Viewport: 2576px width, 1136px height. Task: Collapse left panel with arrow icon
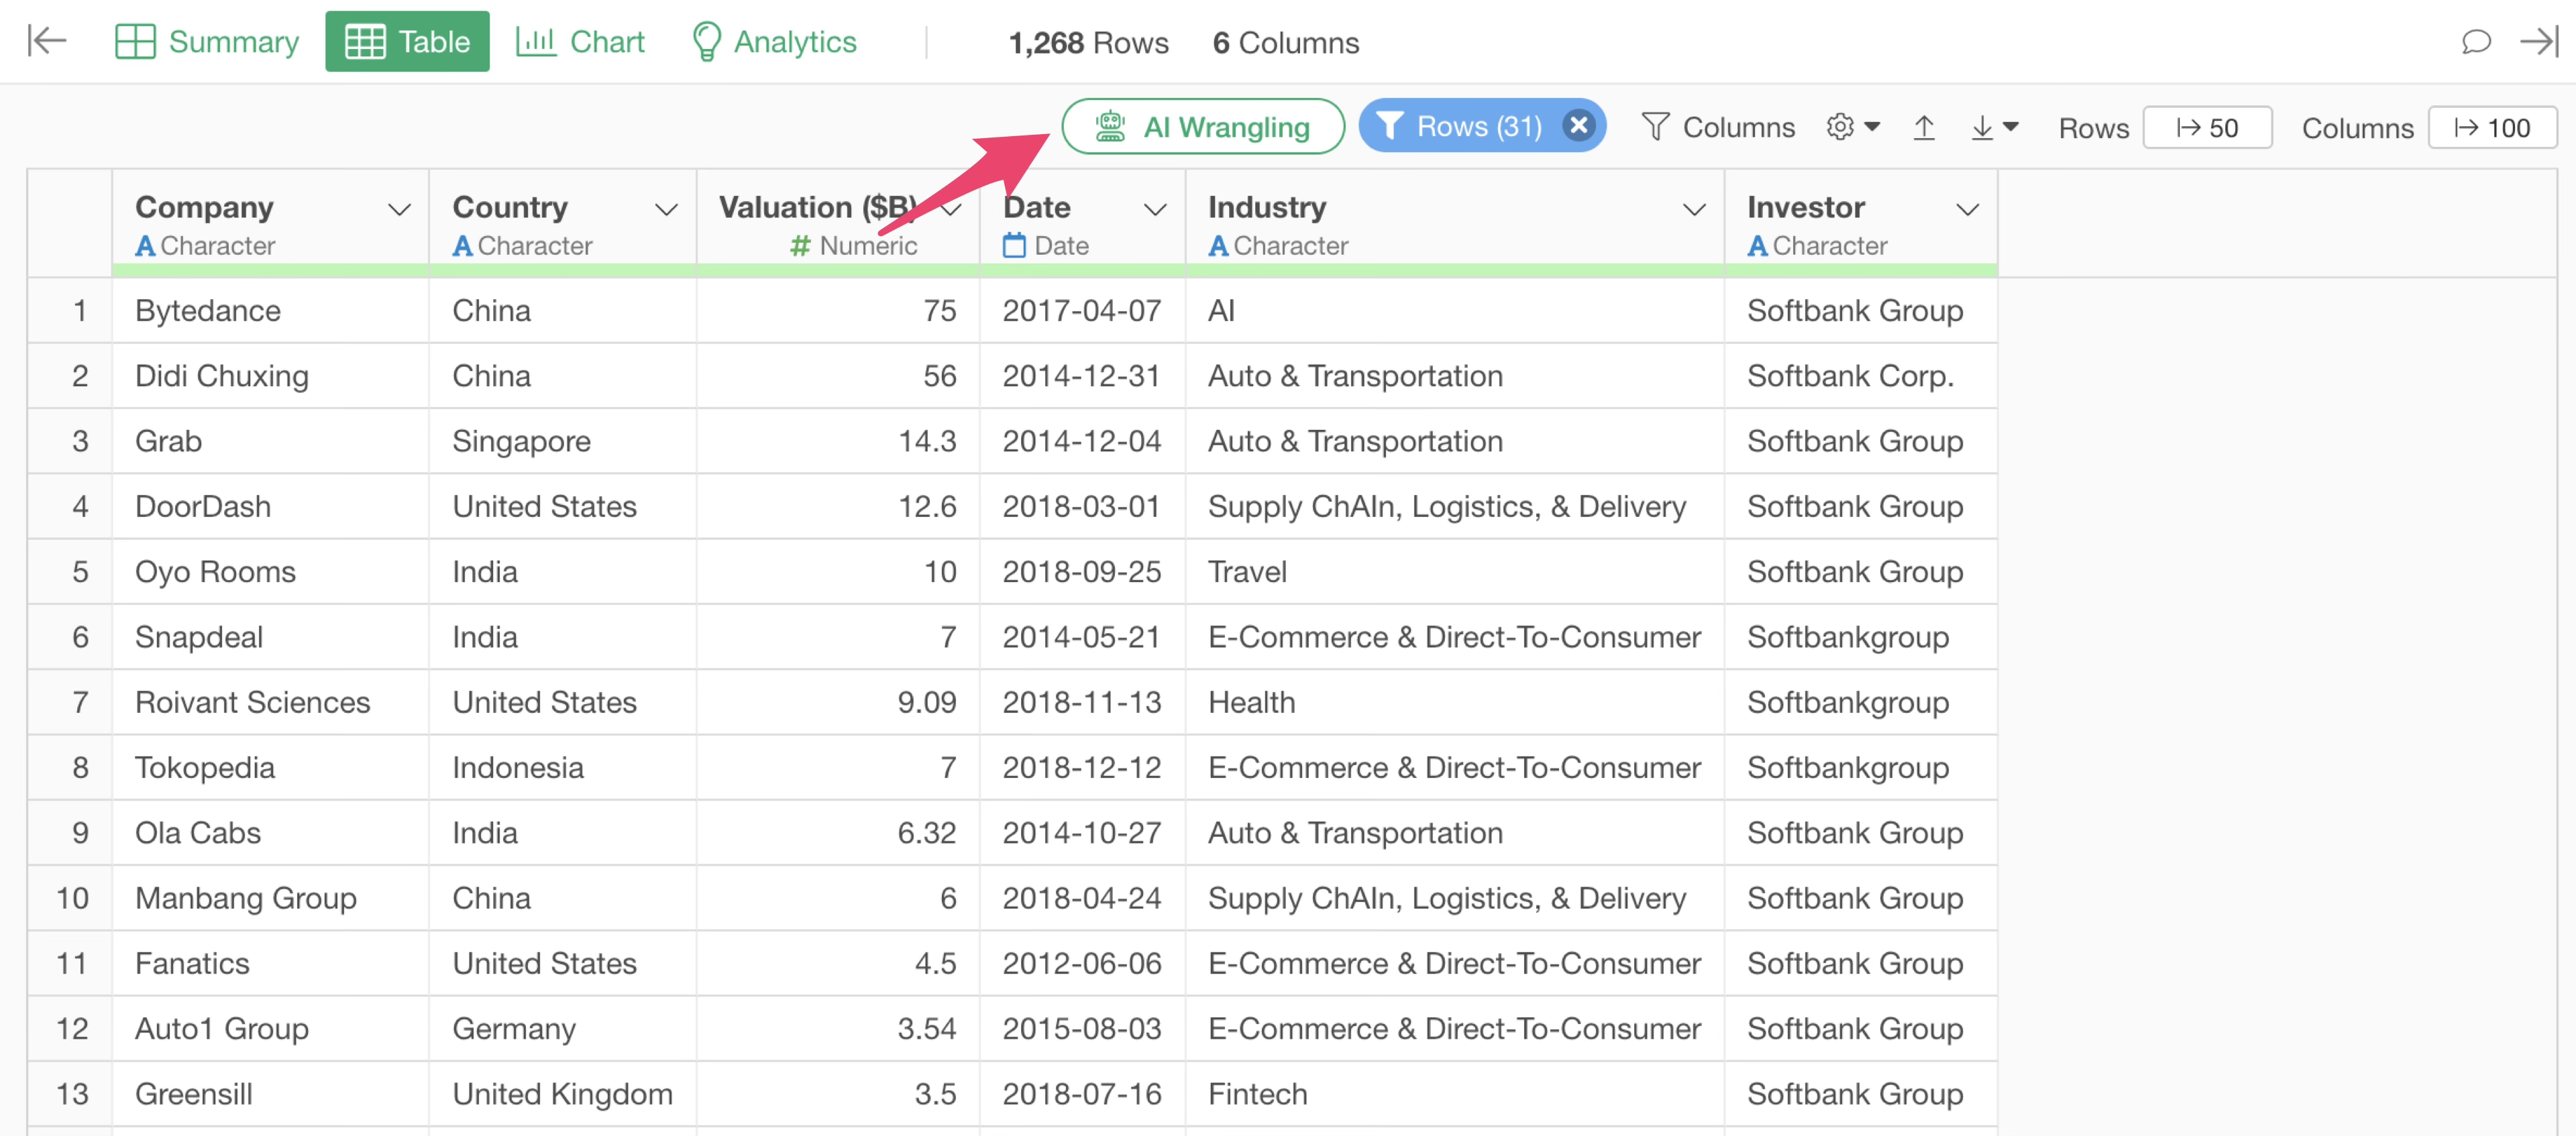coord(46,41)
